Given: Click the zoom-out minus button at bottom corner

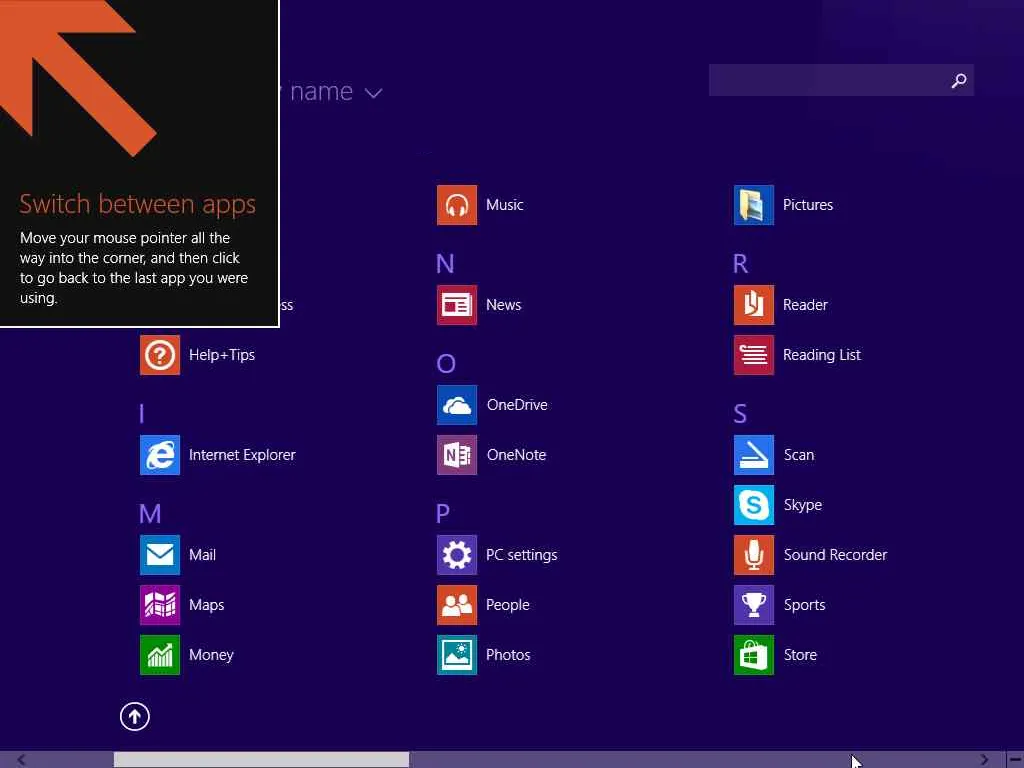Looking at the screenshot, I should [x=1015, y=760].
